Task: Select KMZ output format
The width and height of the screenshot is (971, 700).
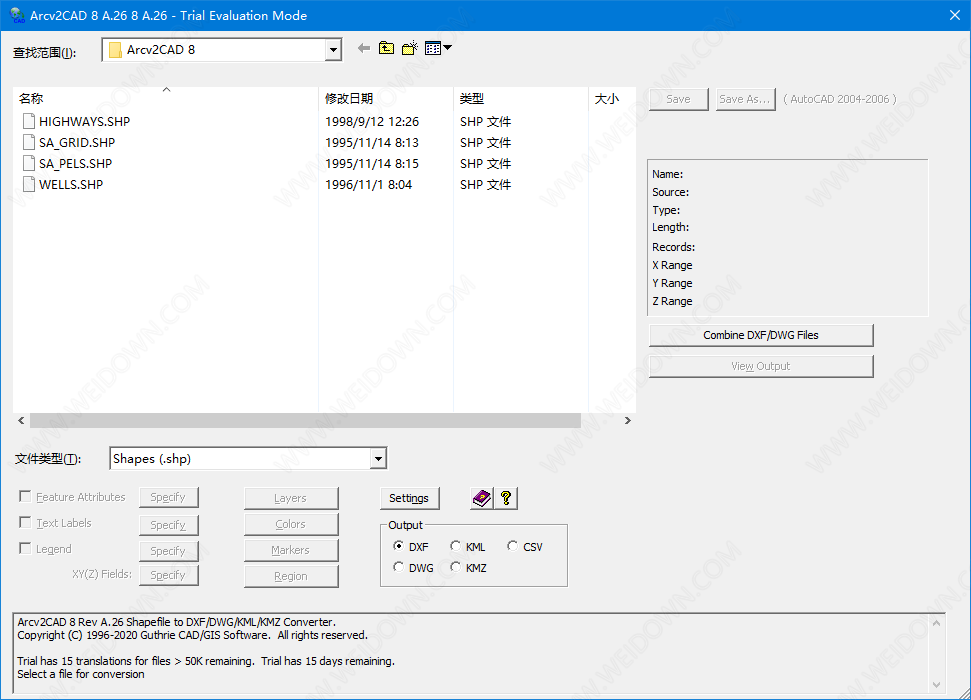Action: [455, 567]
